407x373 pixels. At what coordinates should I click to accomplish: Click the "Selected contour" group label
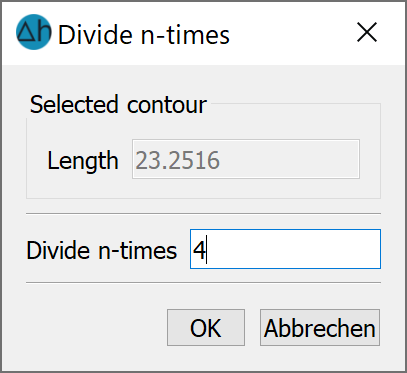[x=118, y=104]
